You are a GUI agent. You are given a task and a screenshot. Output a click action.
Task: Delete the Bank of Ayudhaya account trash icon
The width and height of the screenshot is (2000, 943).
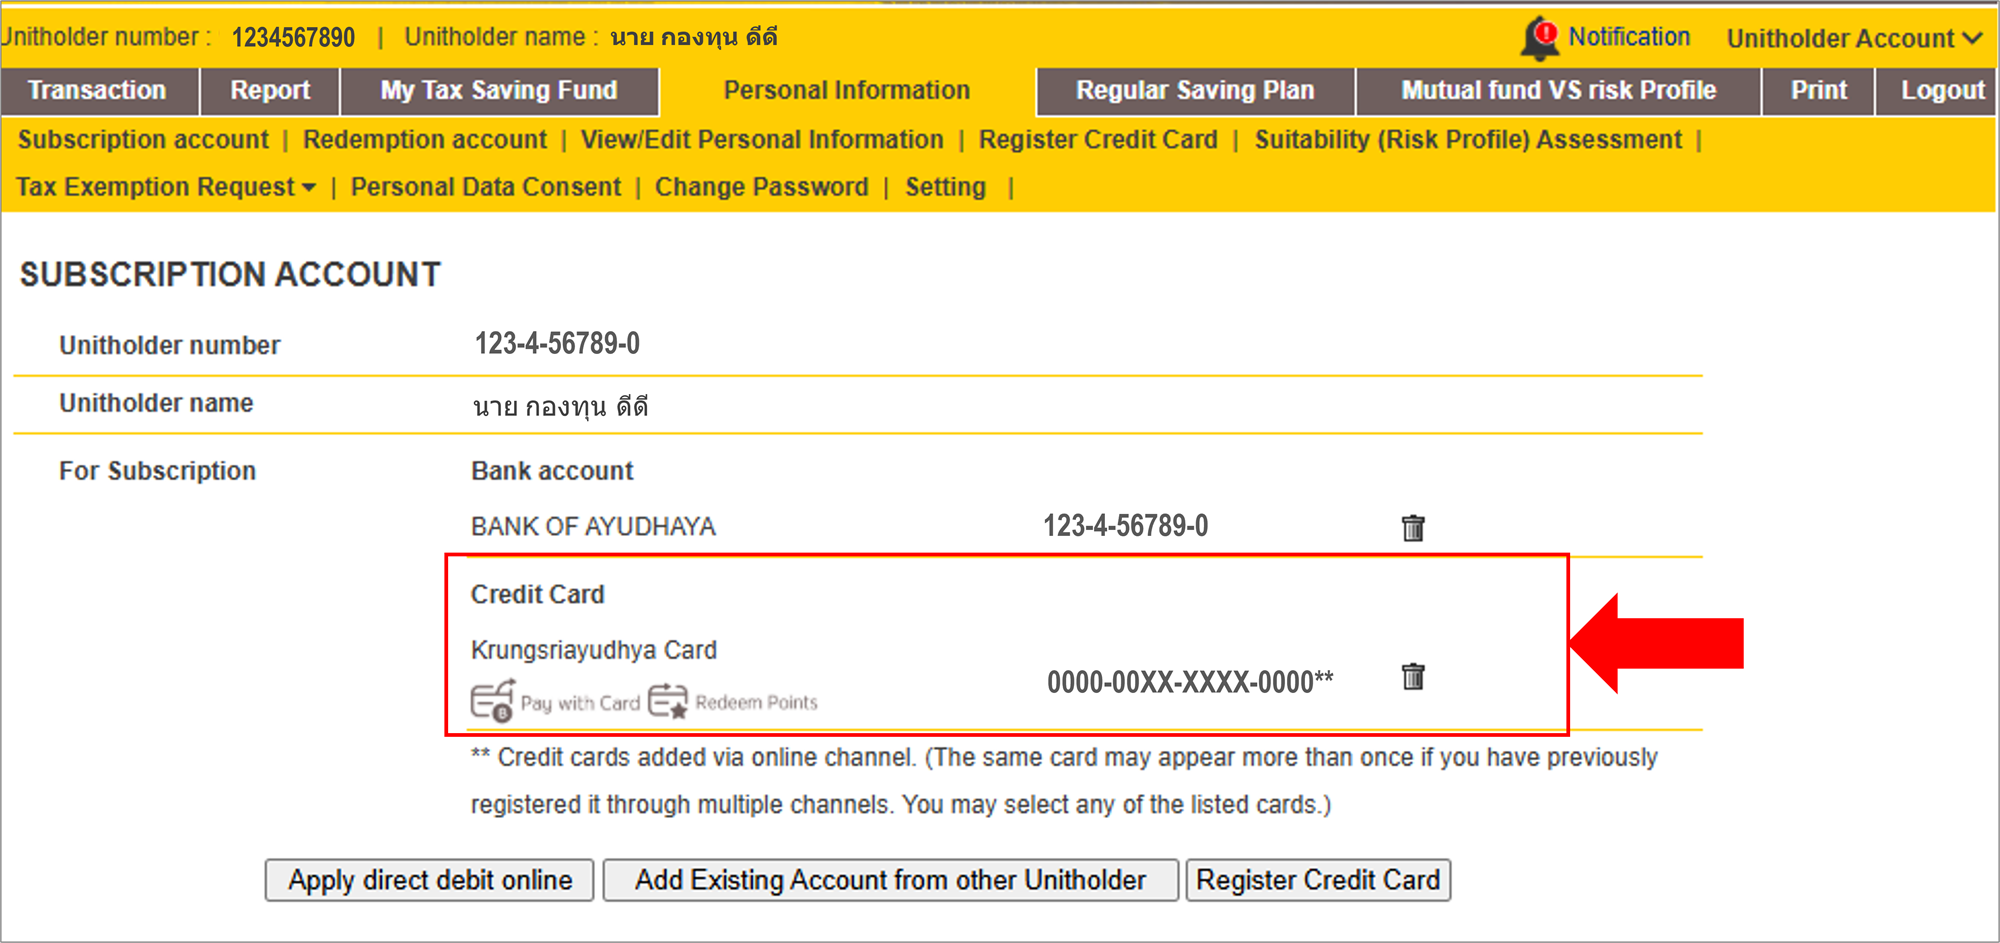[1413, 527]
